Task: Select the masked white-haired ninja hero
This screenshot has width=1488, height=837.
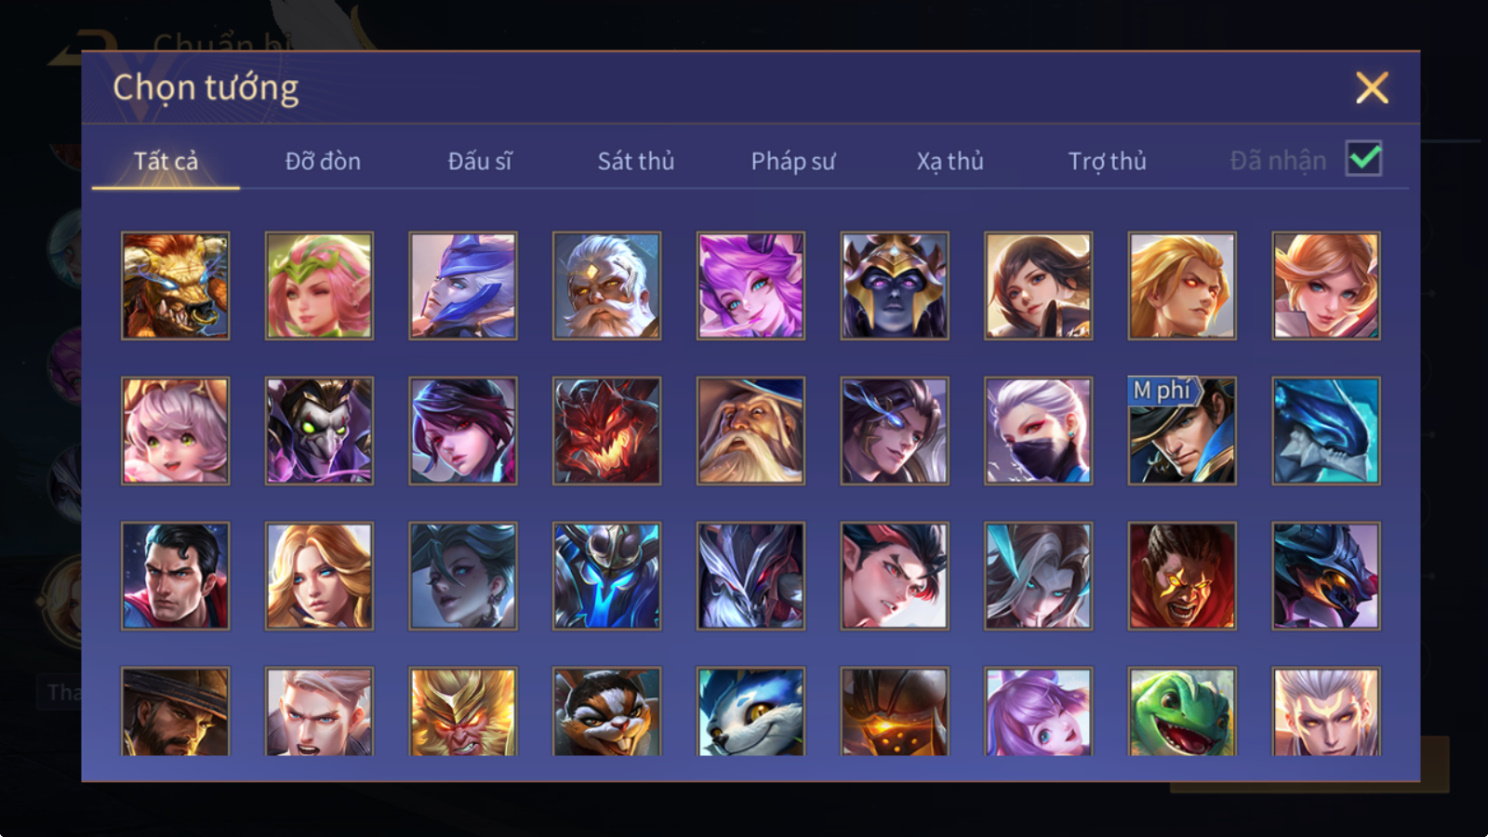Action: pos(1038,431)
